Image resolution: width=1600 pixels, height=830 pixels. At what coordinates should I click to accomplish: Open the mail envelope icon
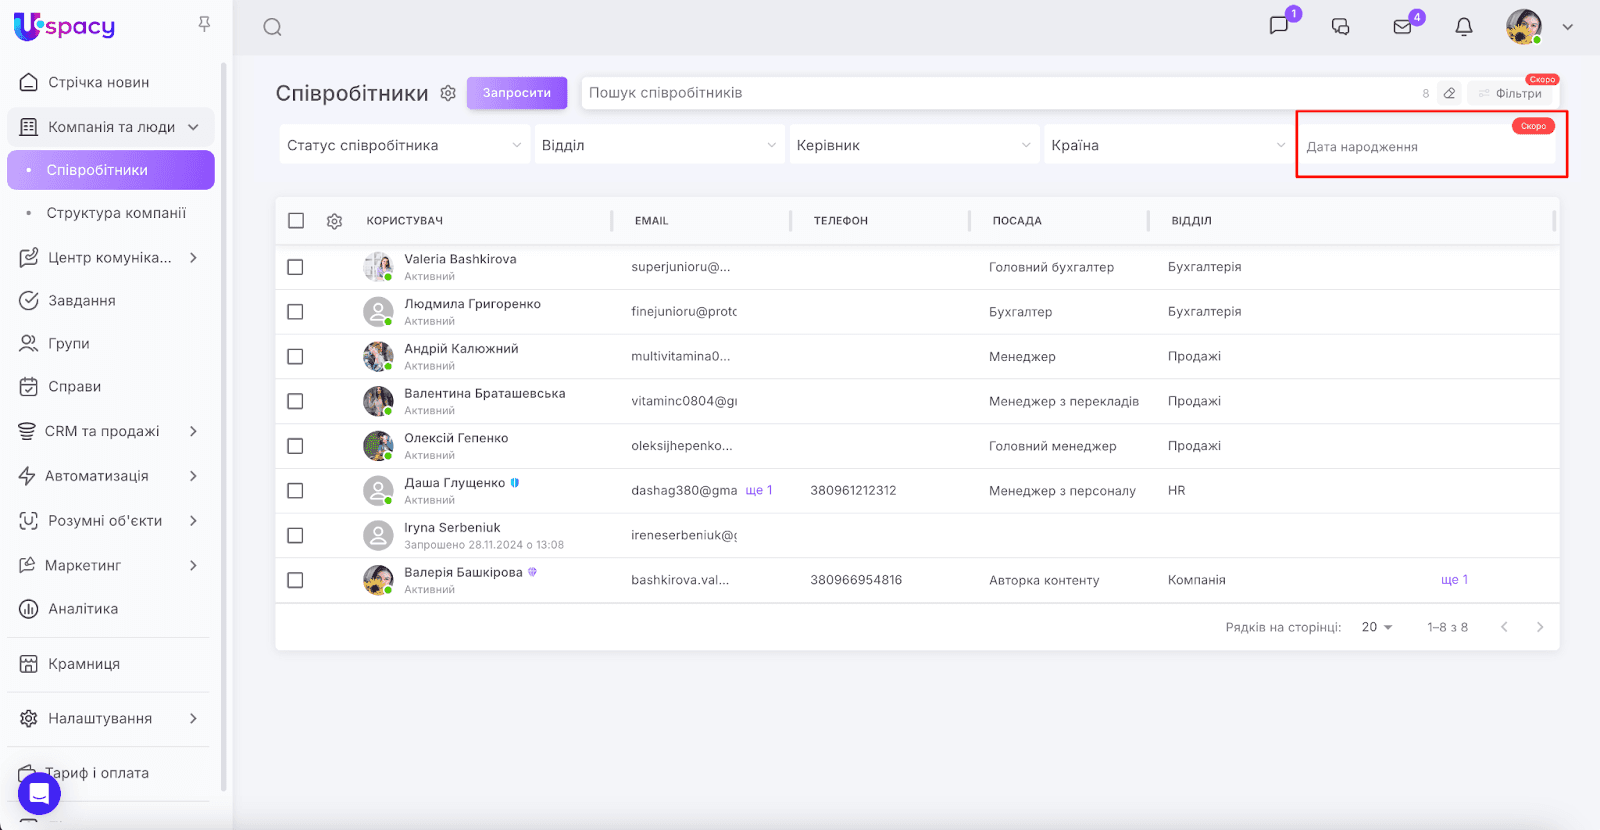(x=1403, y=27)
